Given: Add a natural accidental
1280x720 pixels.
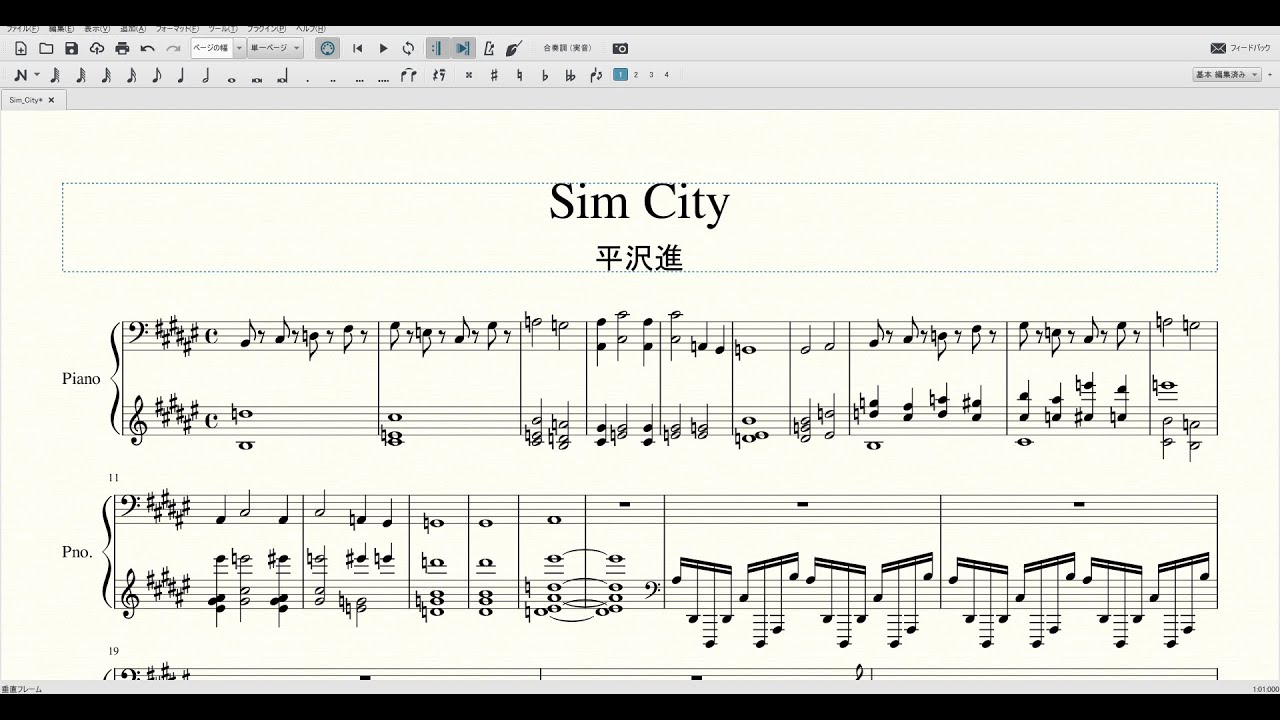Looking at the screenshot, I should pos(519,75).
